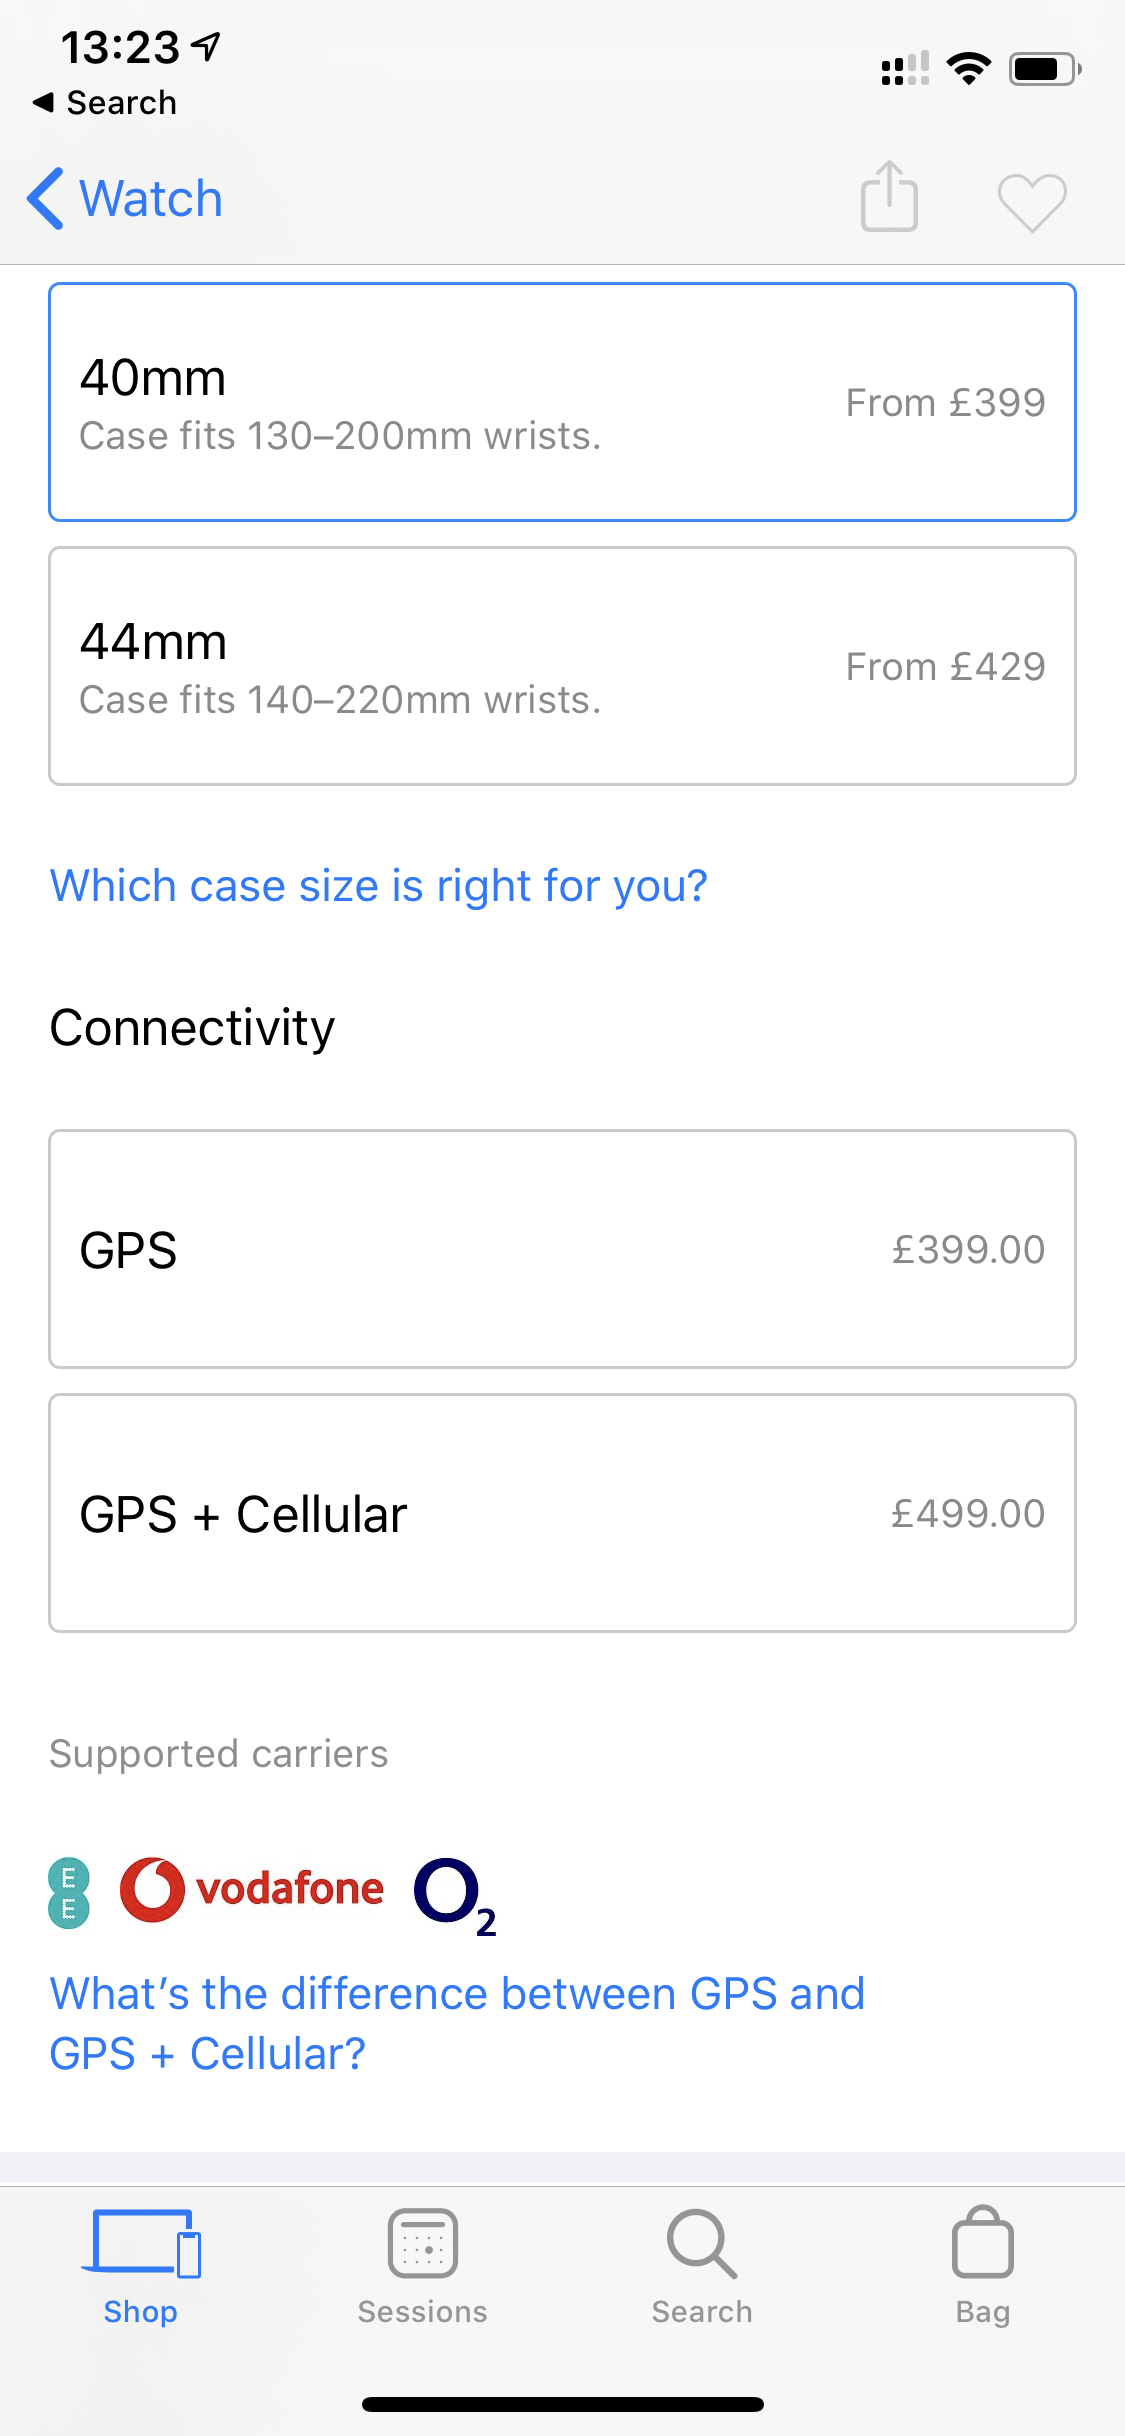The height and width of the screenshot is (2436, 1125).
Task: Tap the O2 carrier logo
Action: click(455, 1895)
